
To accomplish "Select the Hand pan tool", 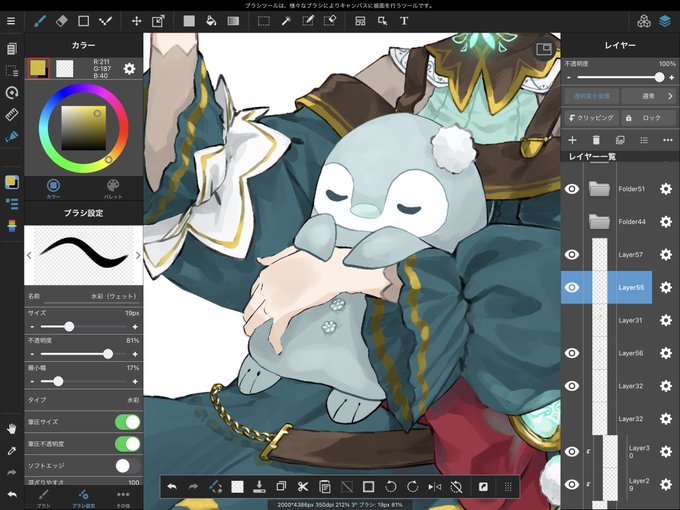I will 12,429.
